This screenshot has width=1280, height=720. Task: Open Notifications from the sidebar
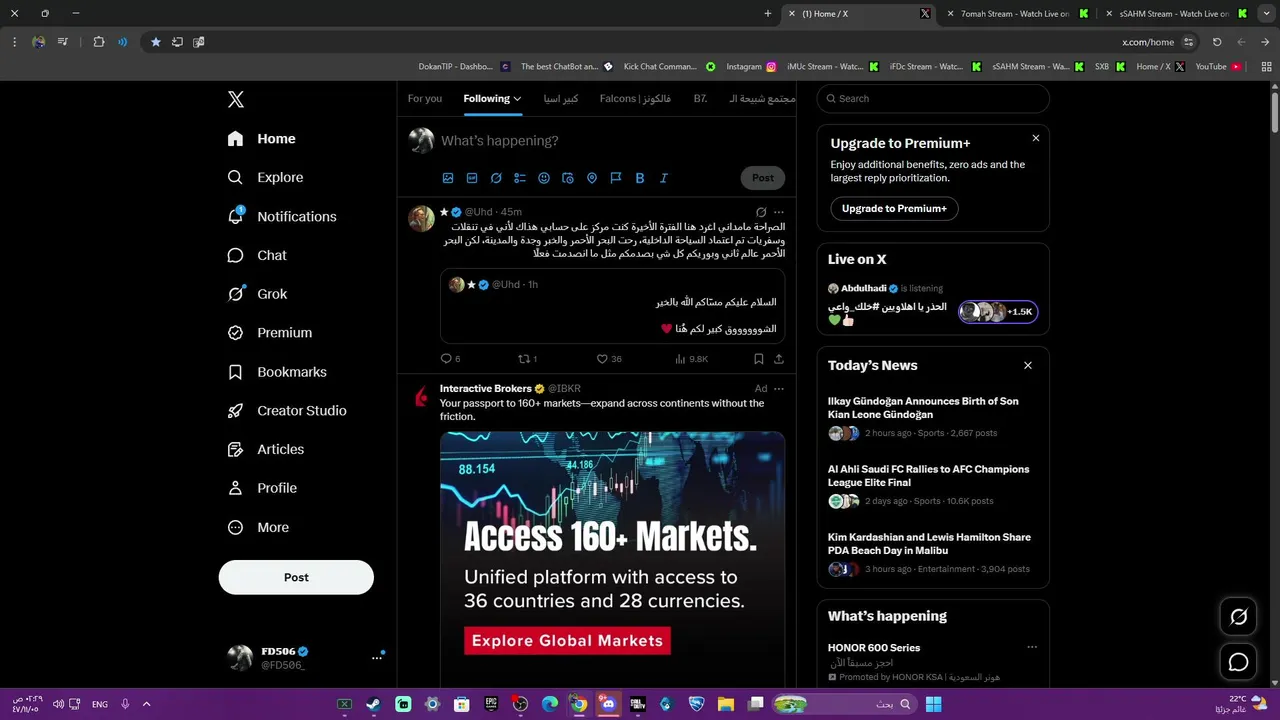point(282,216)
